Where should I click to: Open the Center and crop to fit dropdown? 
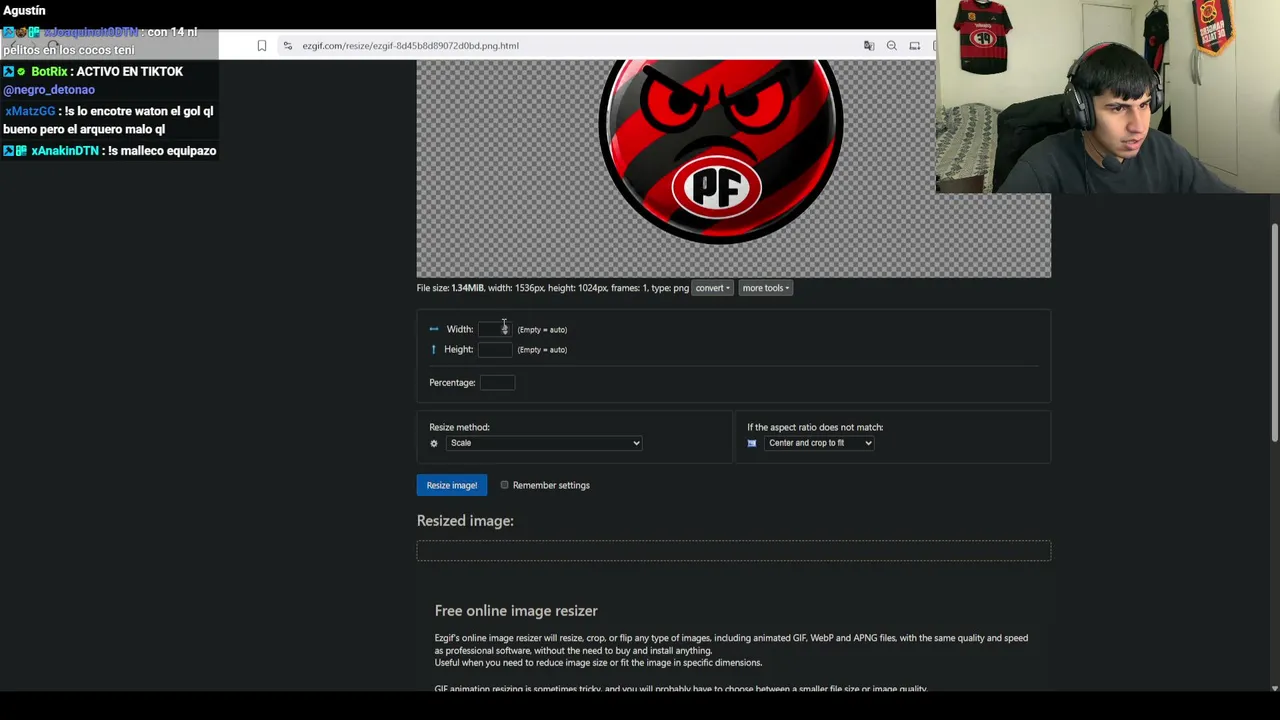(x=820, y=443)
